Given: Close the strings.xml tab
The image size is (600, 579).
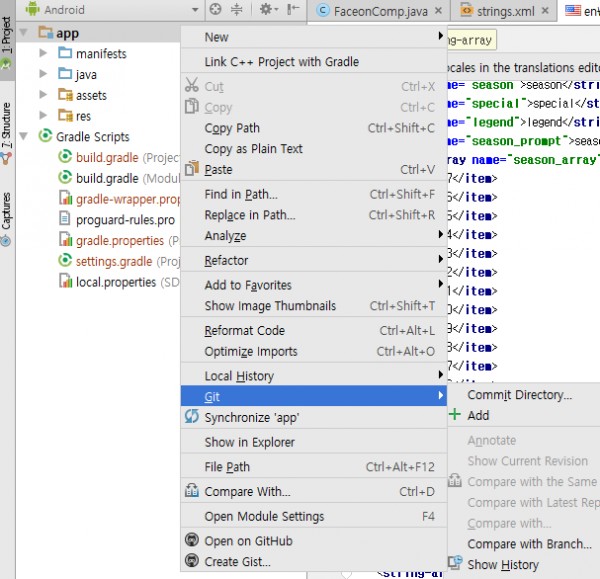Looking at the screenshot, I should click(545, 11).
